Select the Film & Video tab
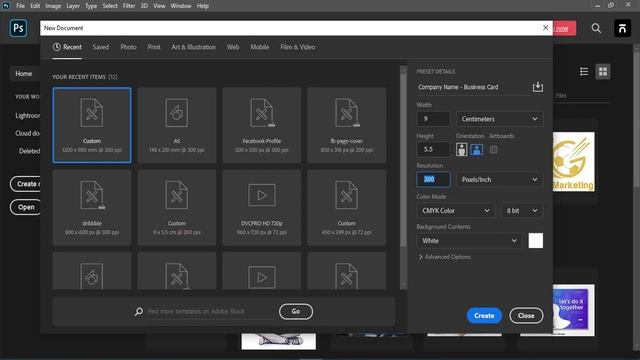Viewport: 640px width, 360px height. tap(298, 47)
